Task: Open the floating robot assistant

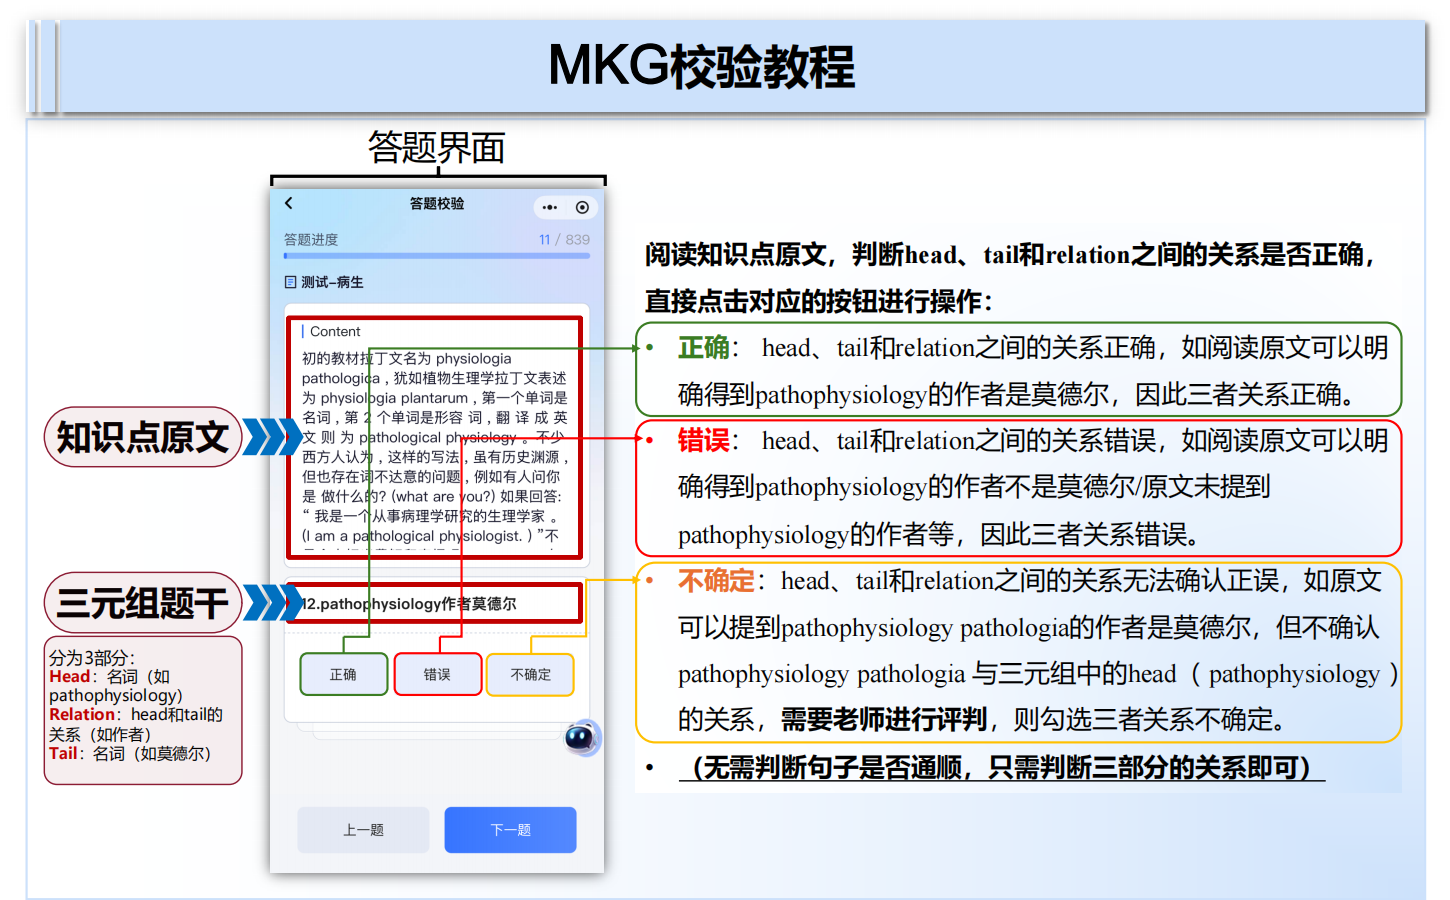Action: 581,738
